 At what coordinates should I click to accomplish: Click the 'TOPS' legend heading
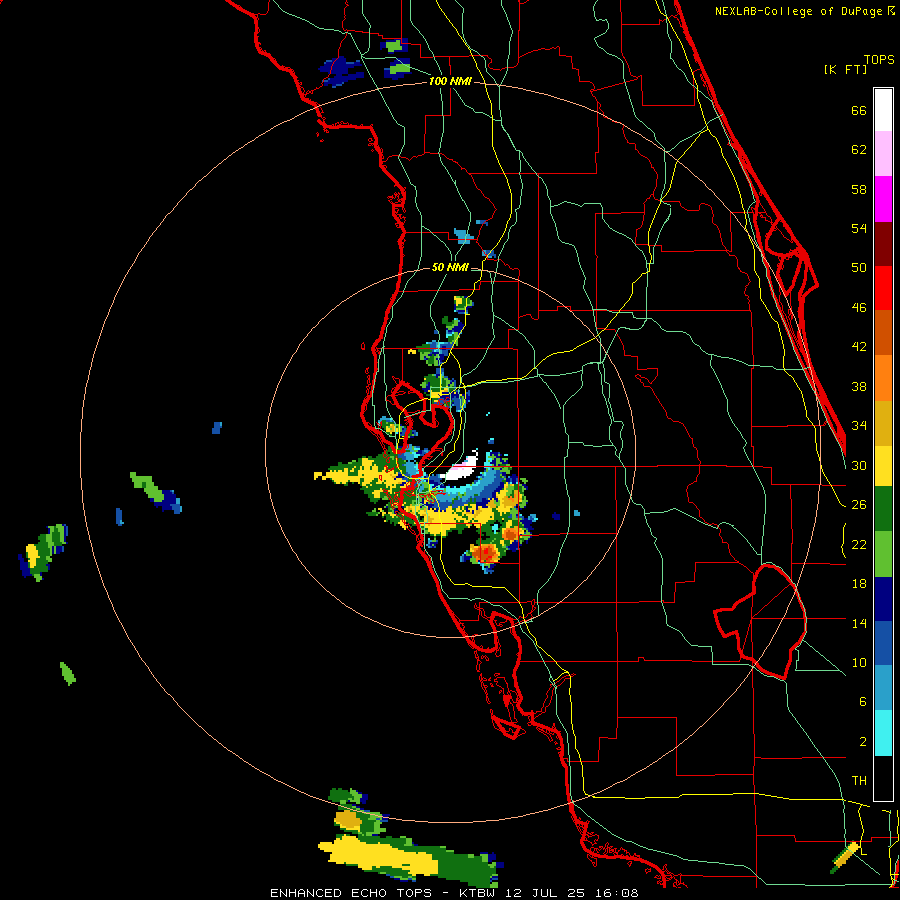click(879, 60)
